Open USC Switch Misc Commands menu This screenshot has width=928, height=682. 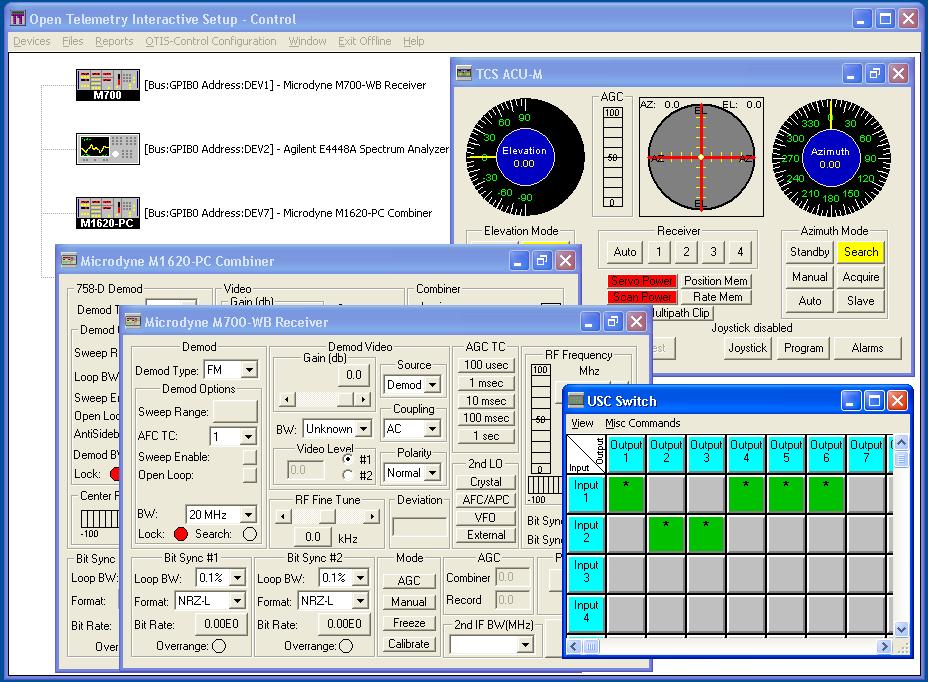[643, 423]
